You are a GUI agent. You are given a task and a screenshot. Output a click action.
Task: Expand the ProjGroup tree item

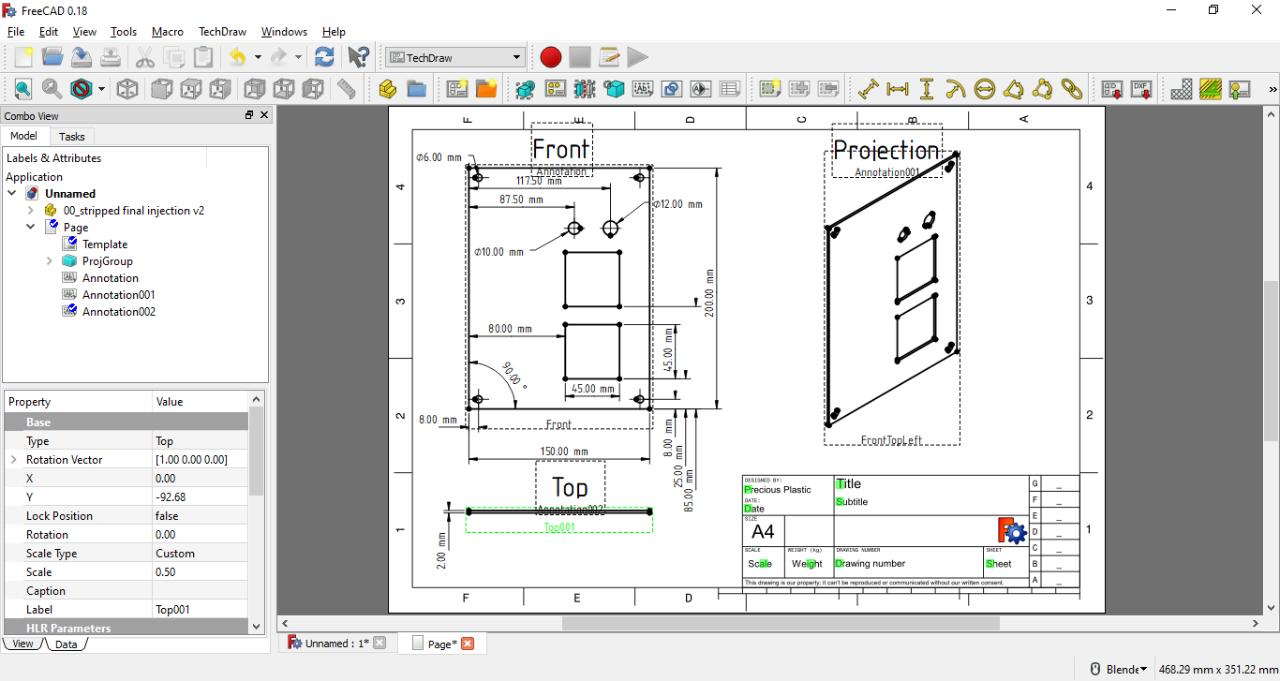tap(49, 261)
